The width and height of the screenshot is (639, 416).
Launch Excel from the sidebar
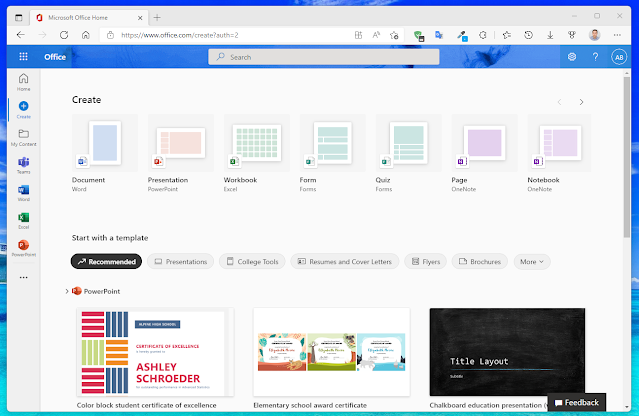coord(24,221)
